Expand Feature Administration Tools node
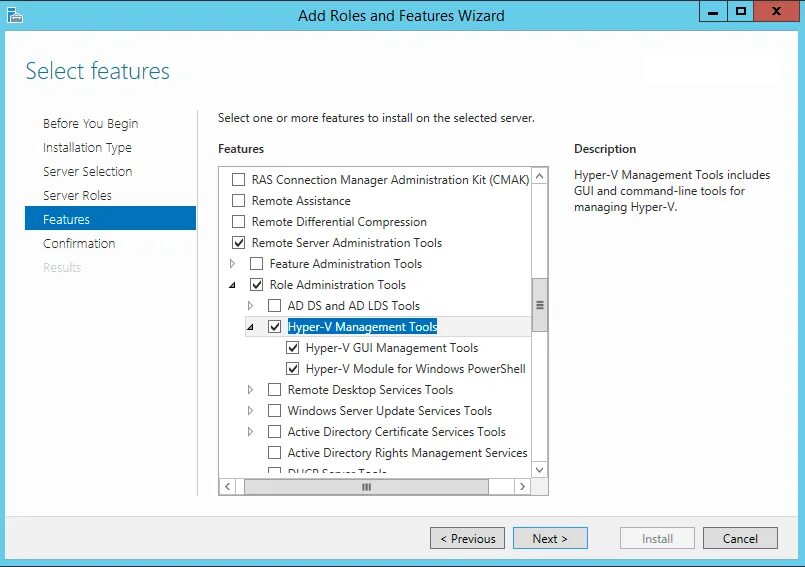 [233, 264]
